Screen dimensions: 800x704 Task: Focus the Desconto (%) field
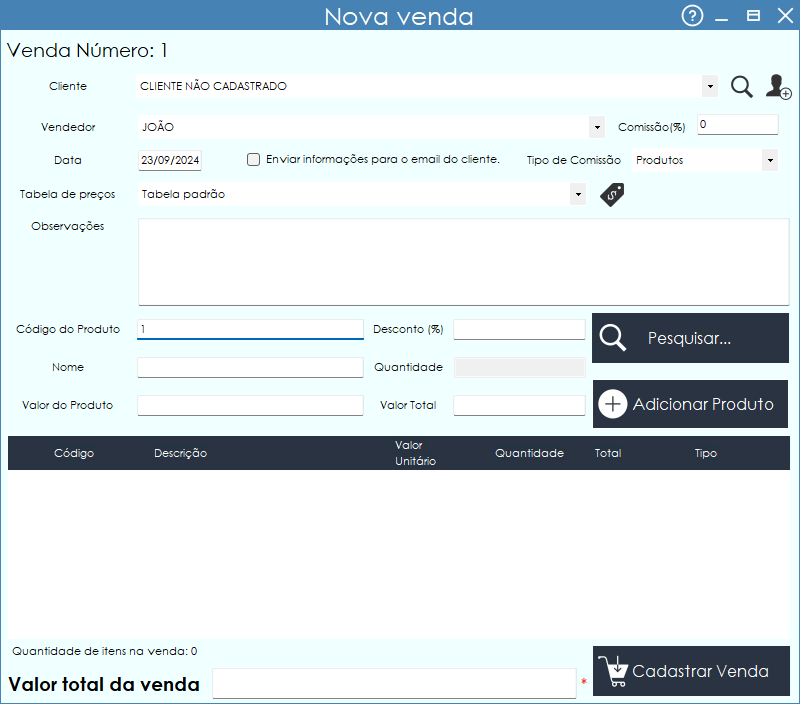(x=519, y=329)
